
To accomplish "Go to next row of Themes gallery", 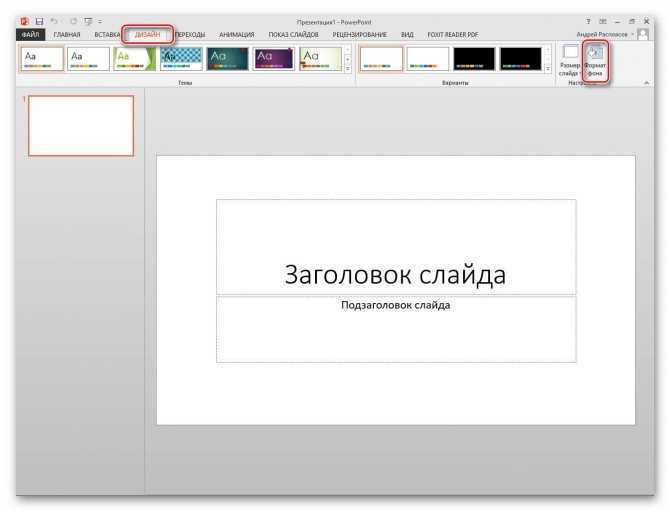I will (x=348, y=59).
